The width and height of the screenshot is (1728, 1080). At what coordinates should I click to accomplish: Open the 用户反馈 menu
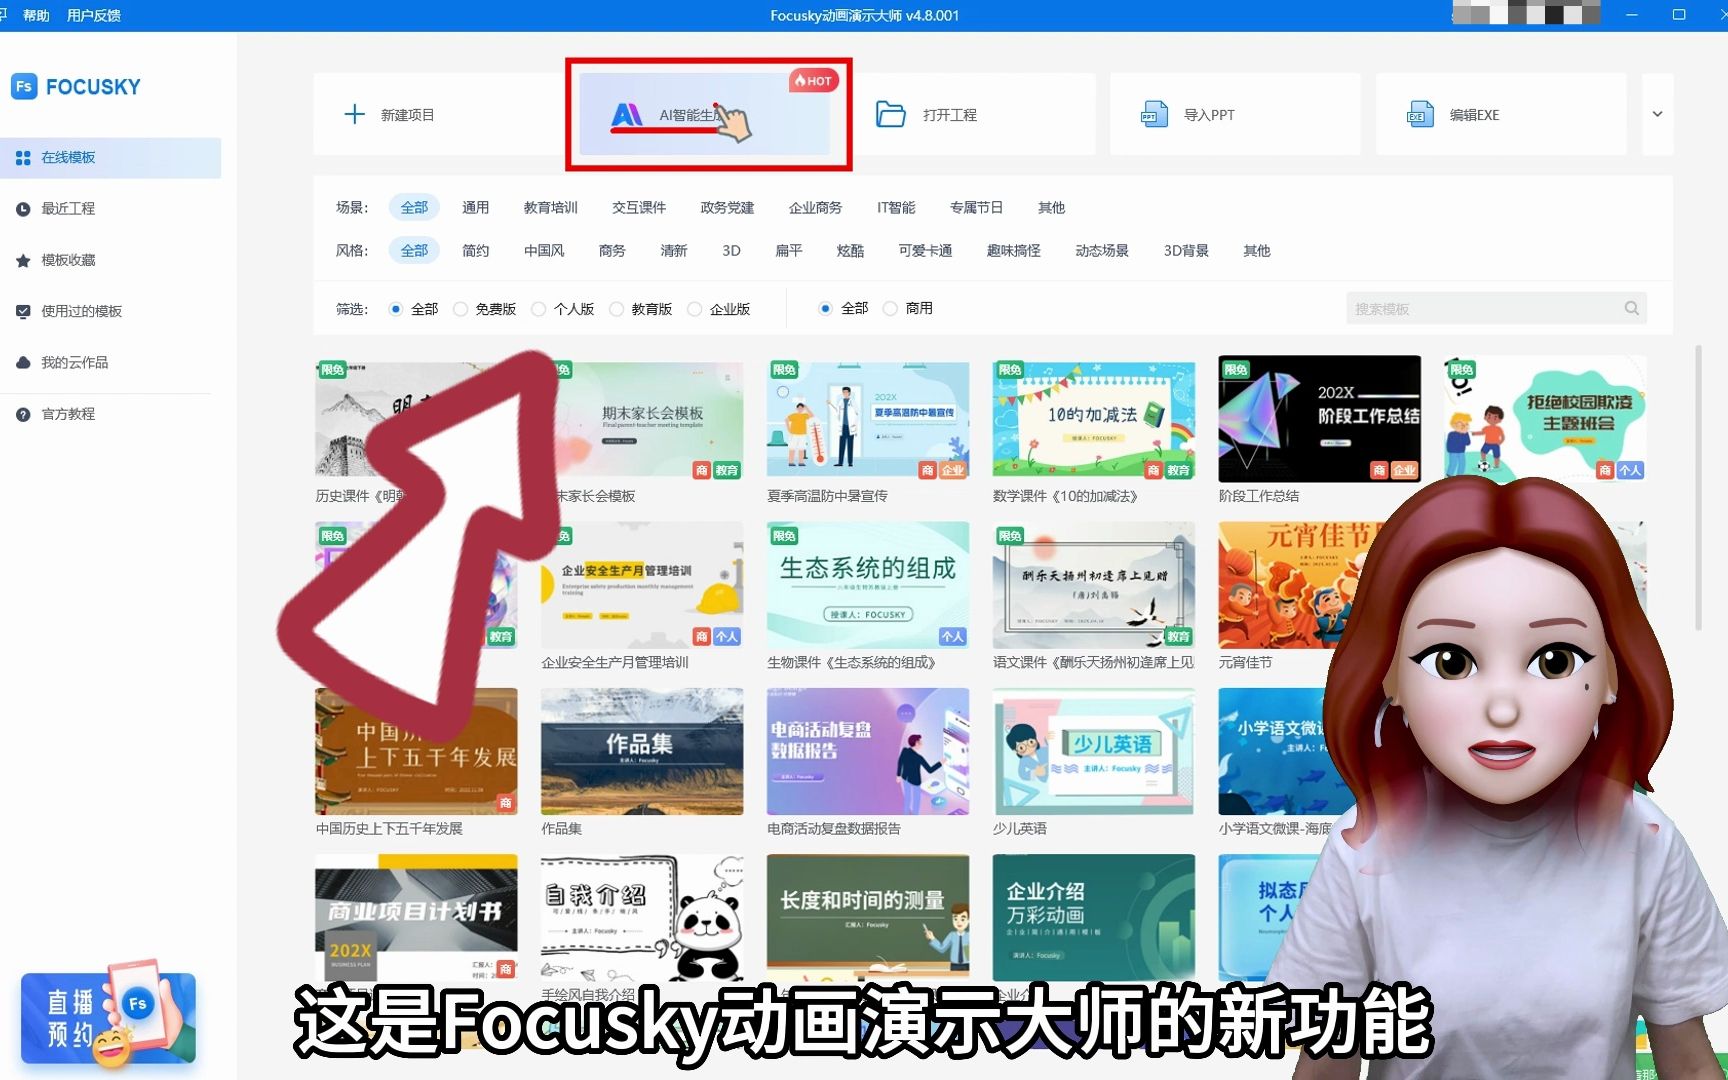point(94,15)
